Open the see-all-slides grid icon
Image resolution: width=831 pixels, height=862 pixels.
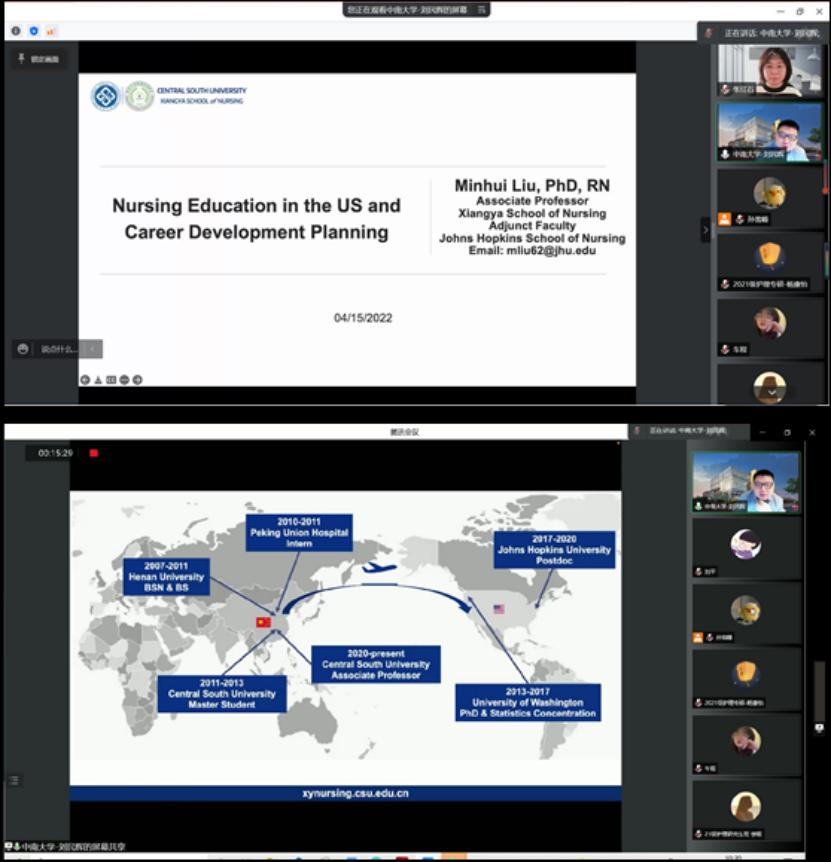111,380
